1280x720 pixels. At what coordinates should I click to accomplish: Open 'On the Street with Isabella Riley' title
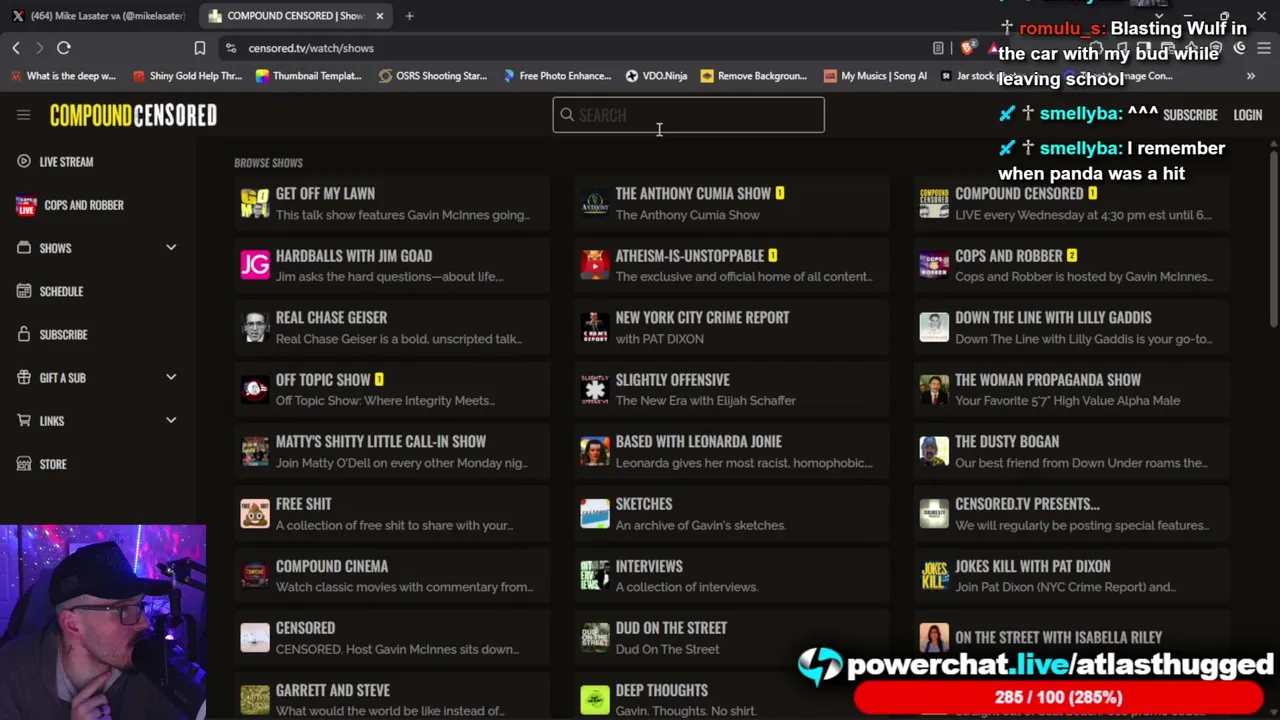[x=1058, y=637]
